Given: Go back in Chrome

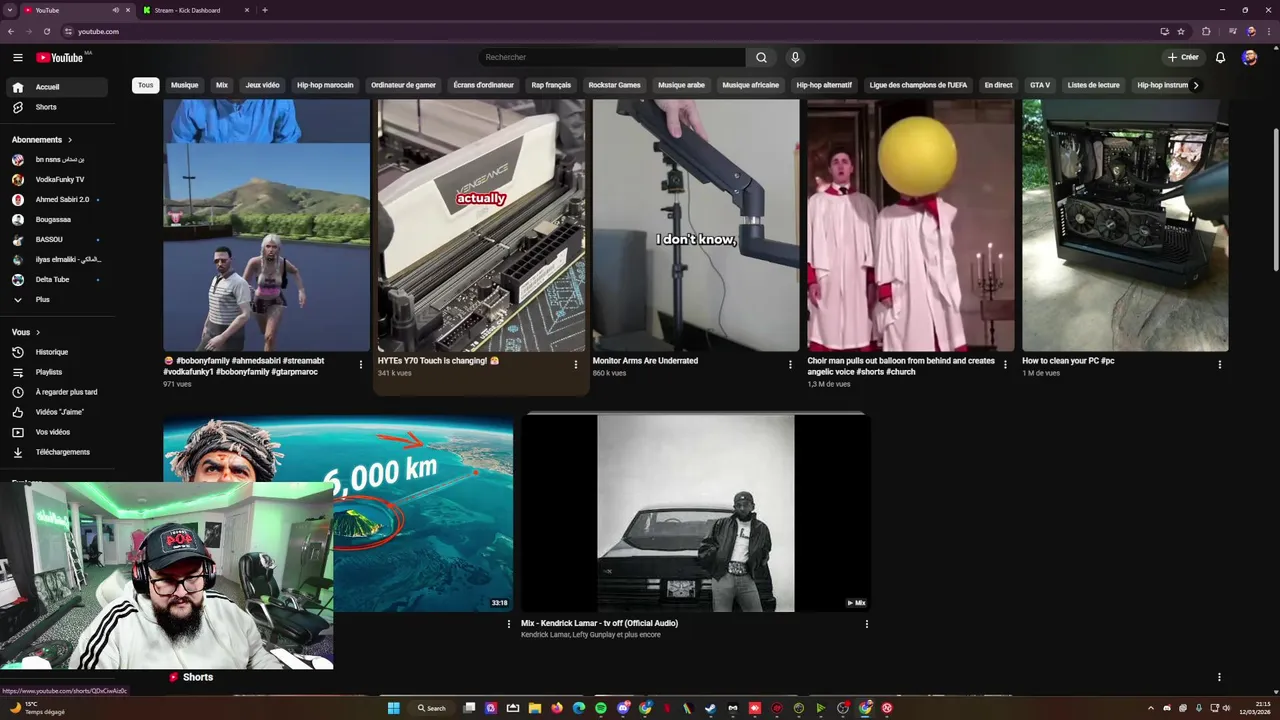Looking at the screenshot, I should [10, 31].
